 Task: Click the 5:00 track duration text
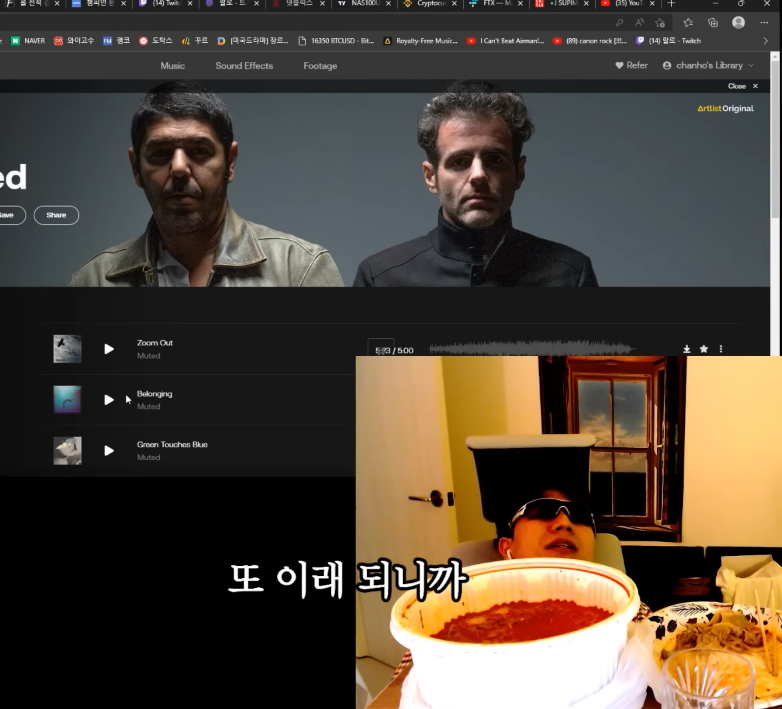pyautogui.click(x=405, y=351)
